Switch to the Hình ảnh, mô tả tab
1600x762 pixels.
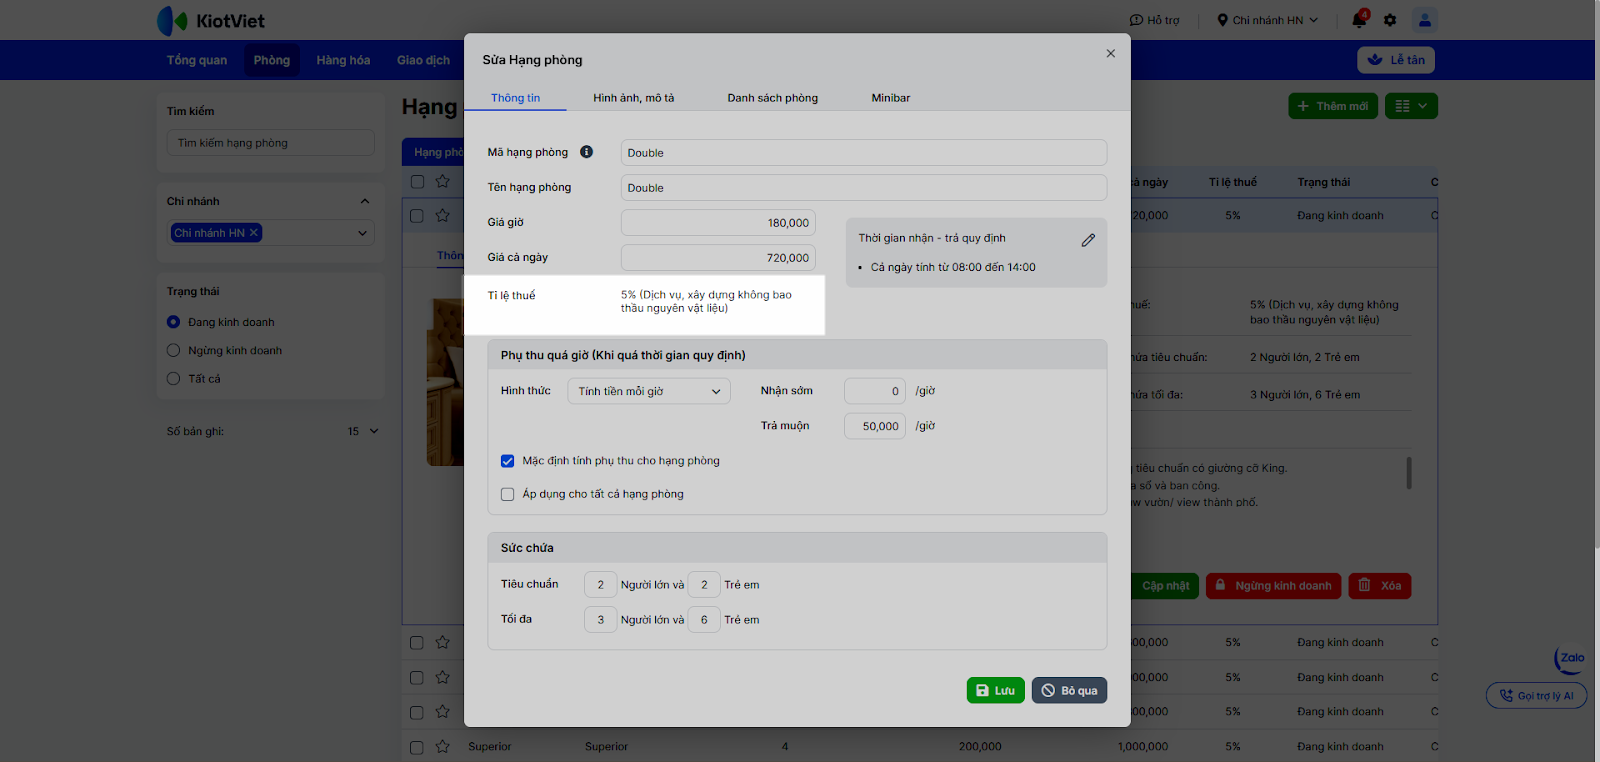point(633,98)
